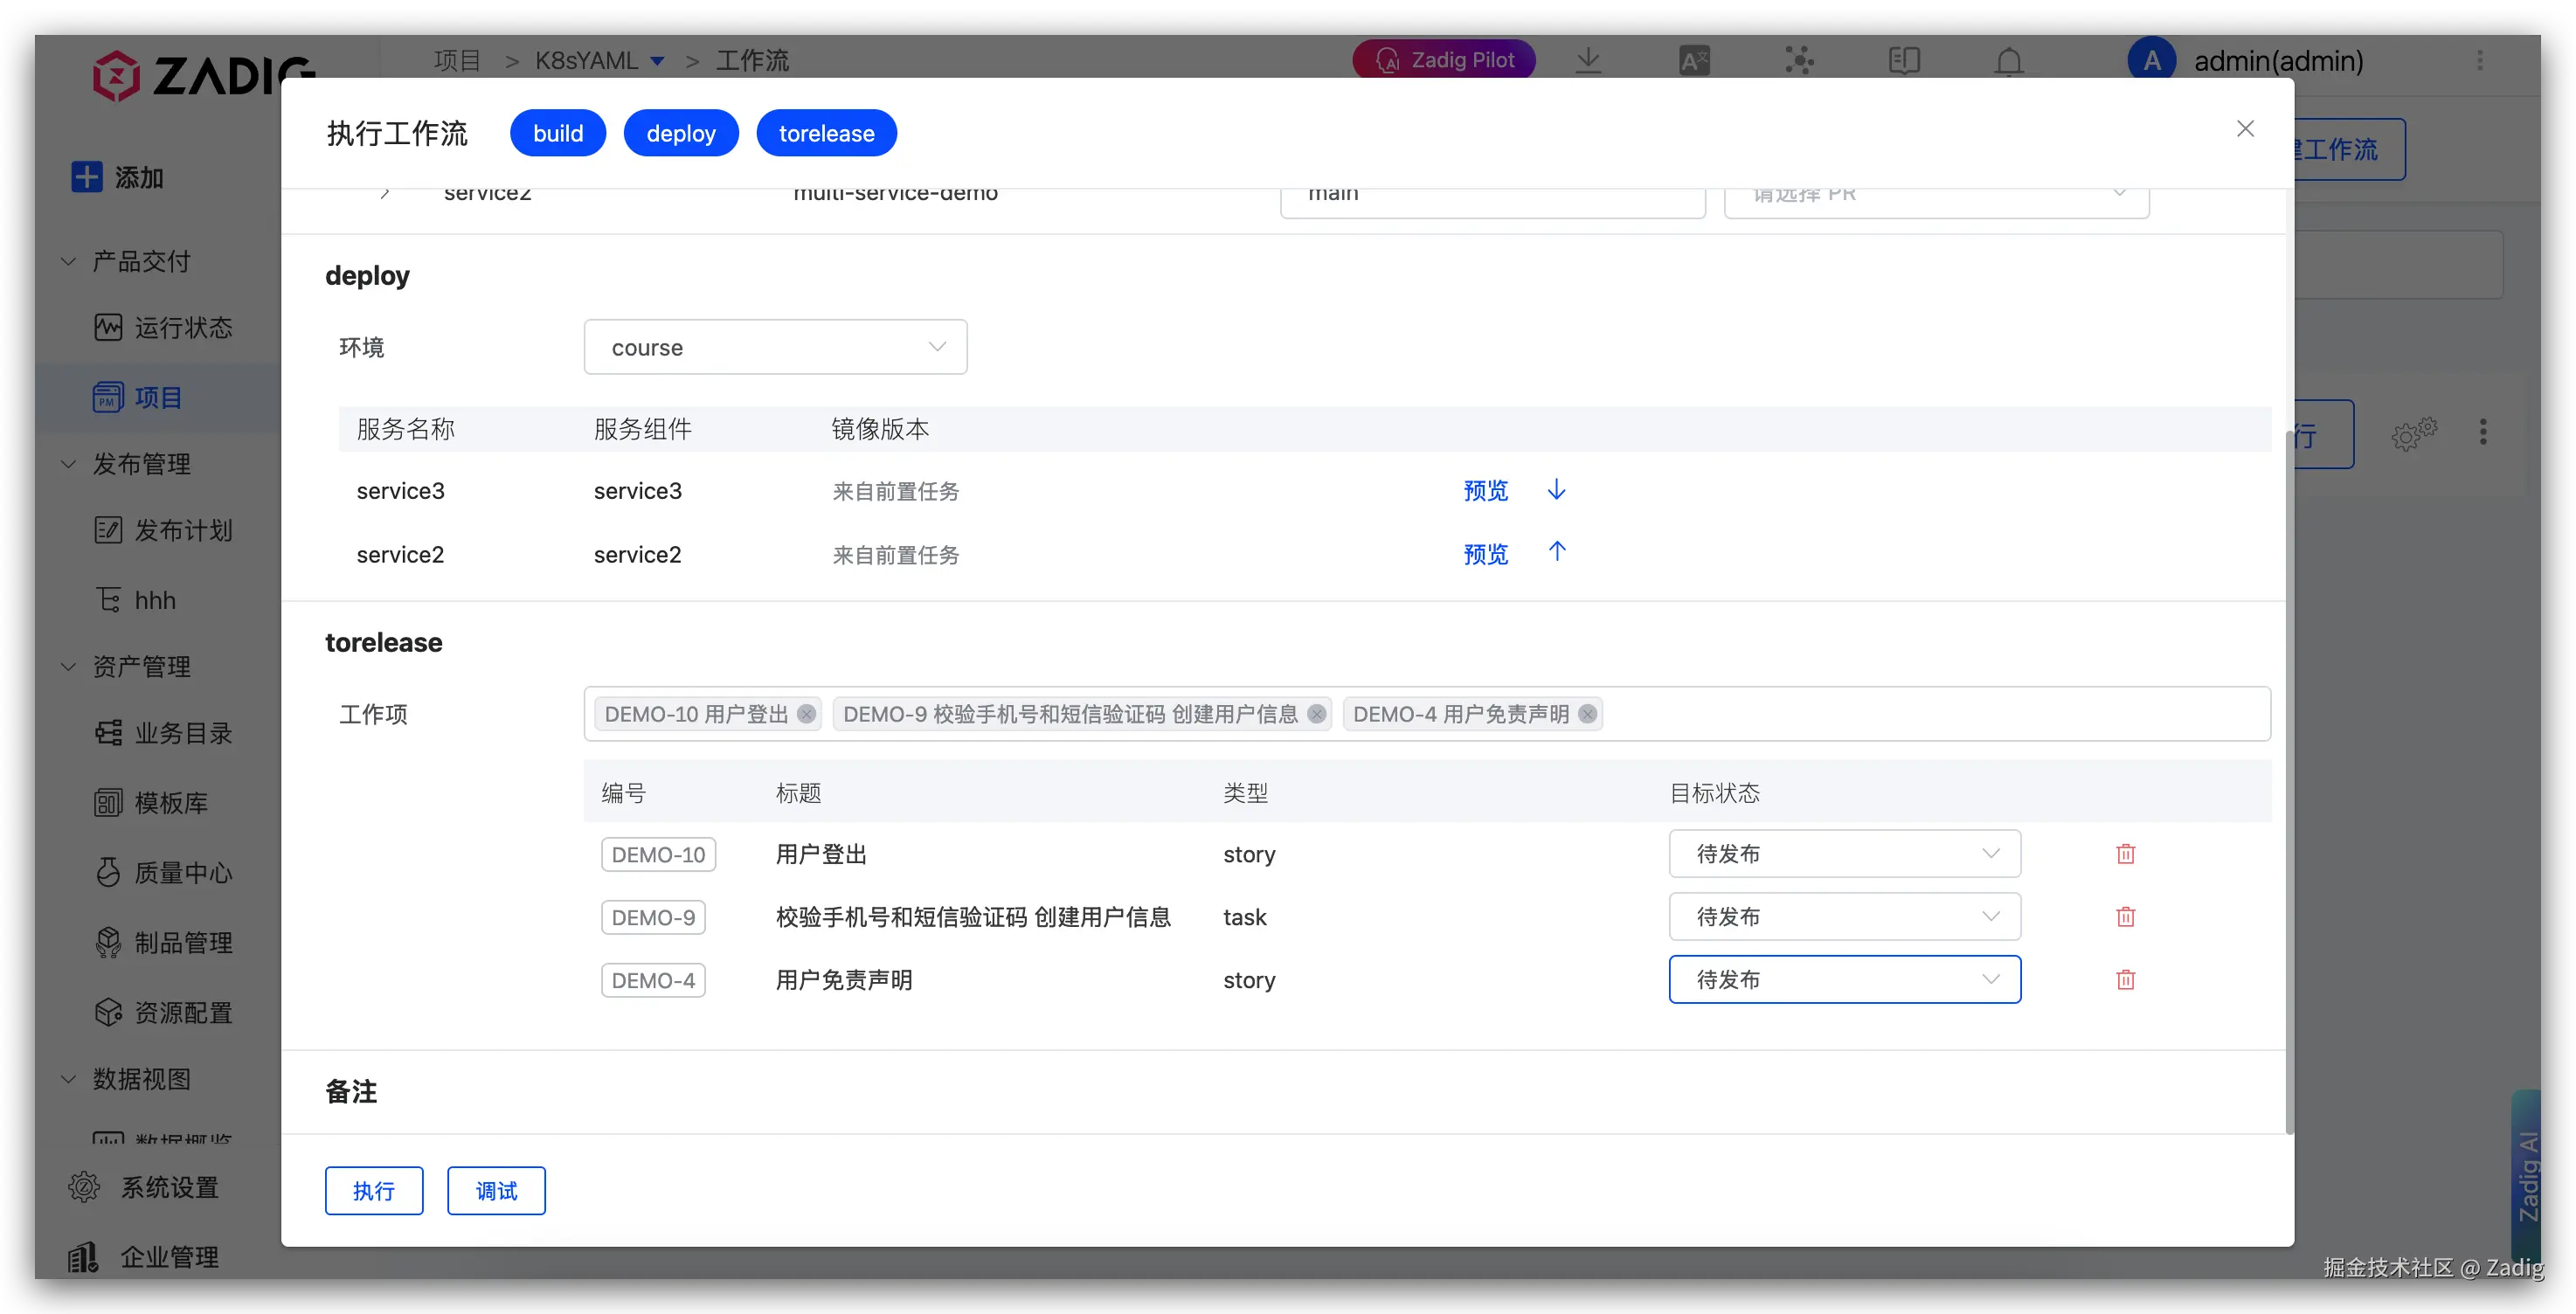Jump to the deploy stage tab
The width and height of the screenshot is (2576, 1314).
coord(680,133)
